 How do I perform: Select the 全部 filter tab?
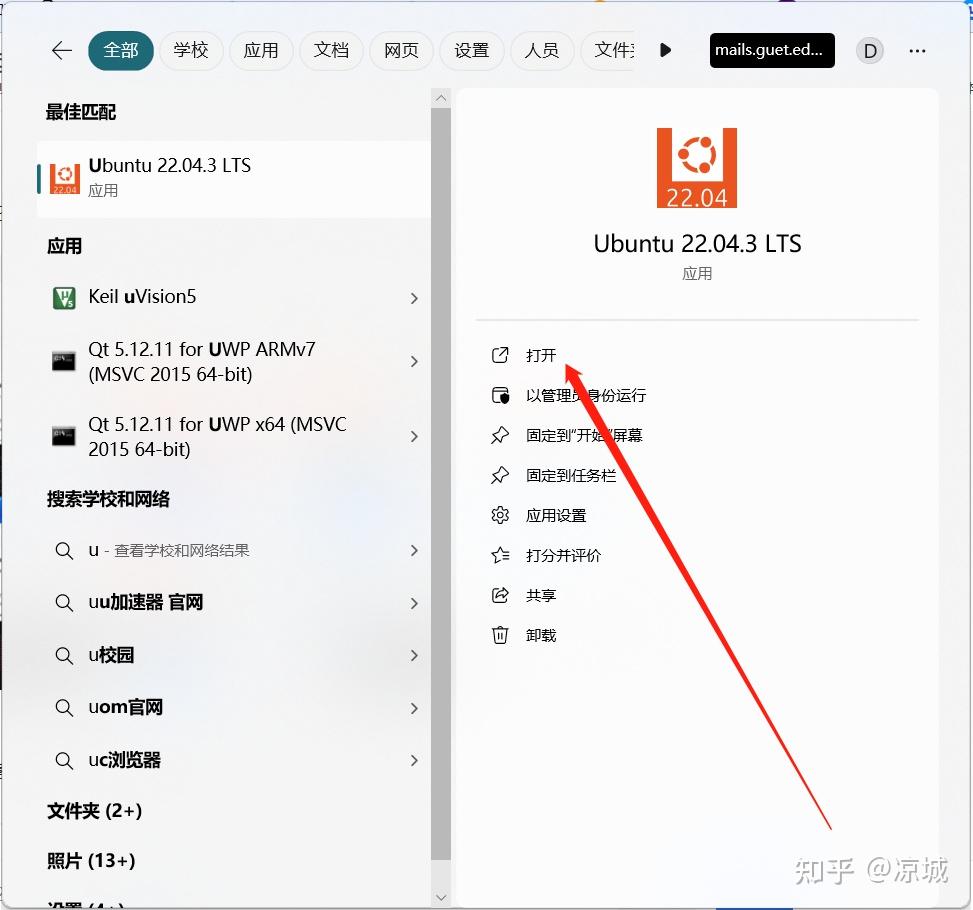click(x=120, y=50)
